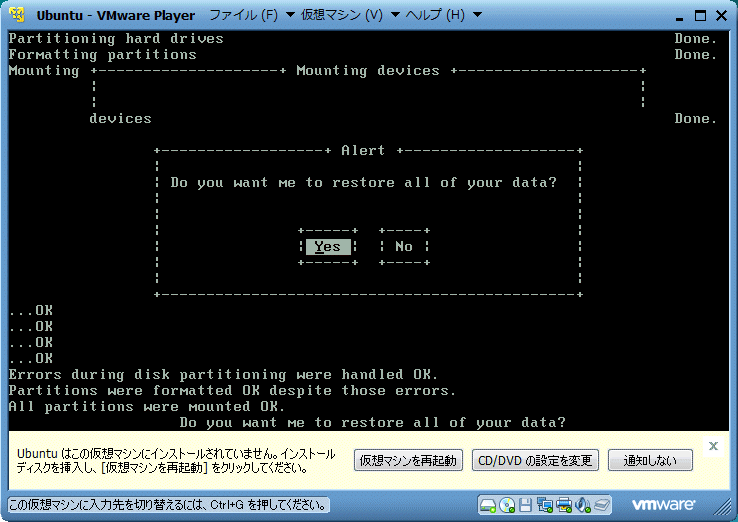Click the floppy drive status icon
This screenshot has width=738, height=522.
point(527,504)
